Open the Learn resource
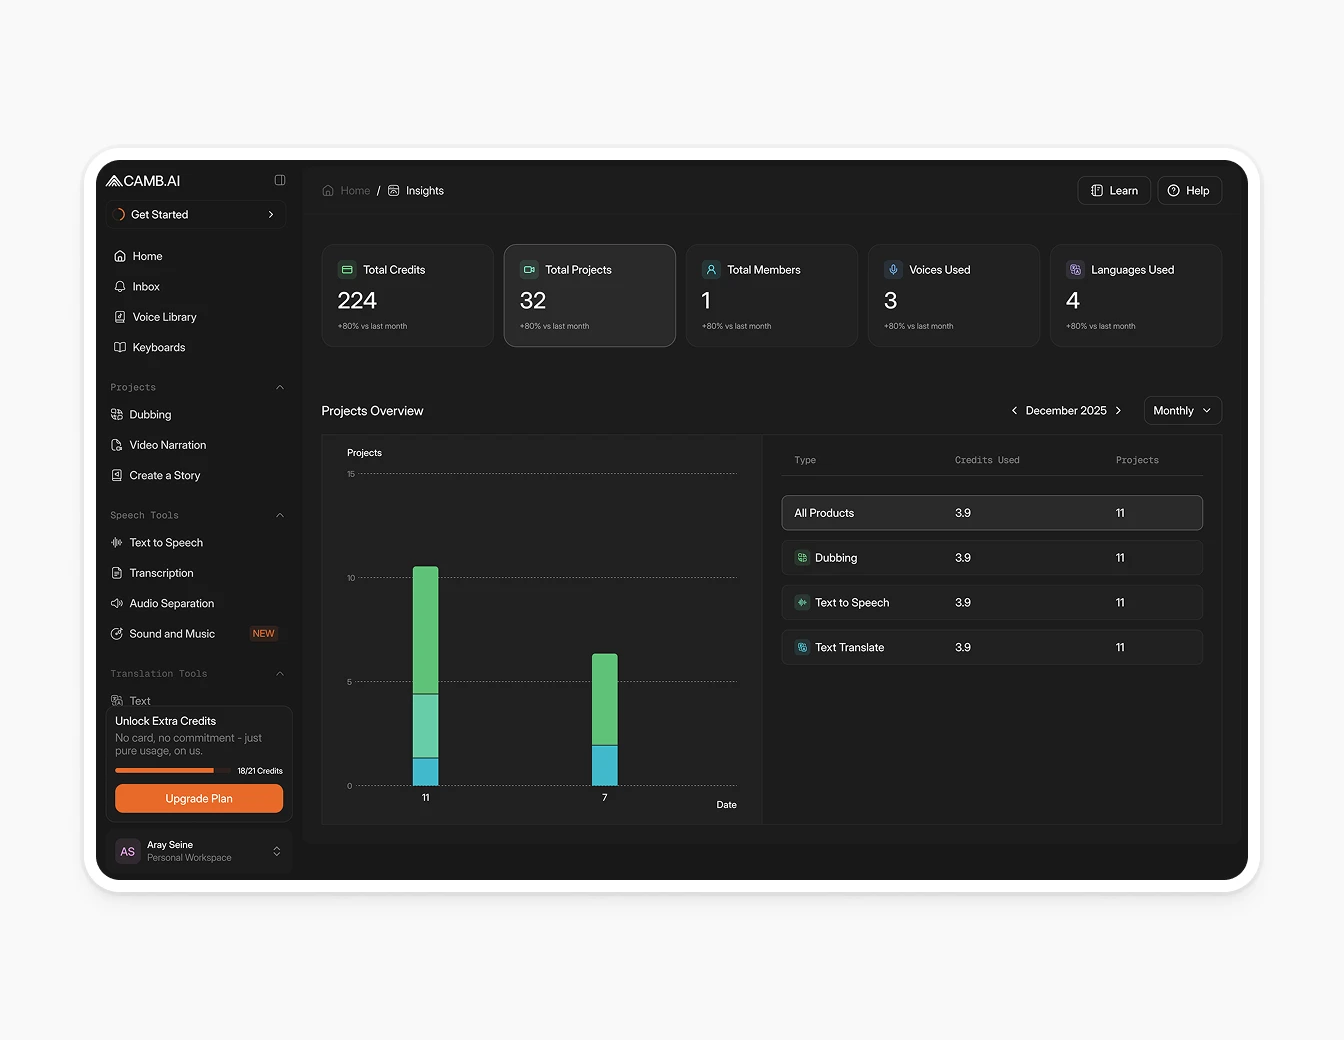Viewport: 1344px width, 1040px height. [x=1113, y=190]
